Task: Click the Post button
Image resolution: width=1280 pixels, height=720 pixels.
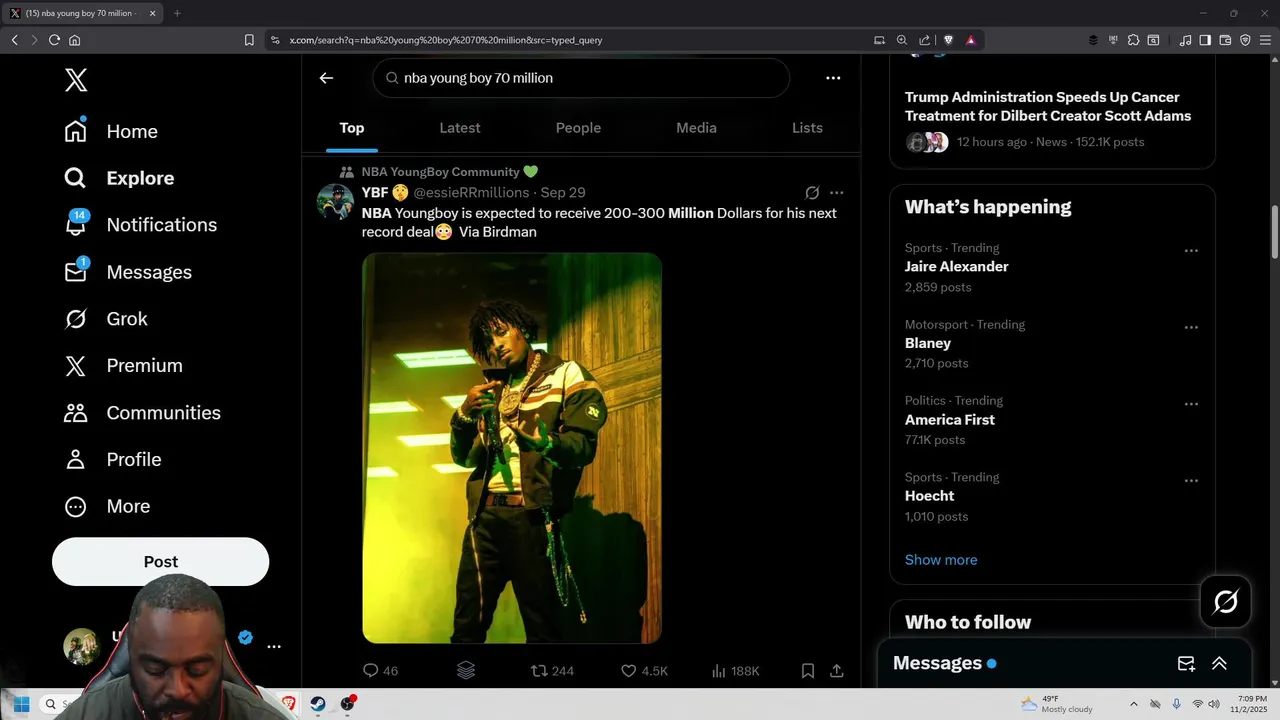Action: coord(160,562)
